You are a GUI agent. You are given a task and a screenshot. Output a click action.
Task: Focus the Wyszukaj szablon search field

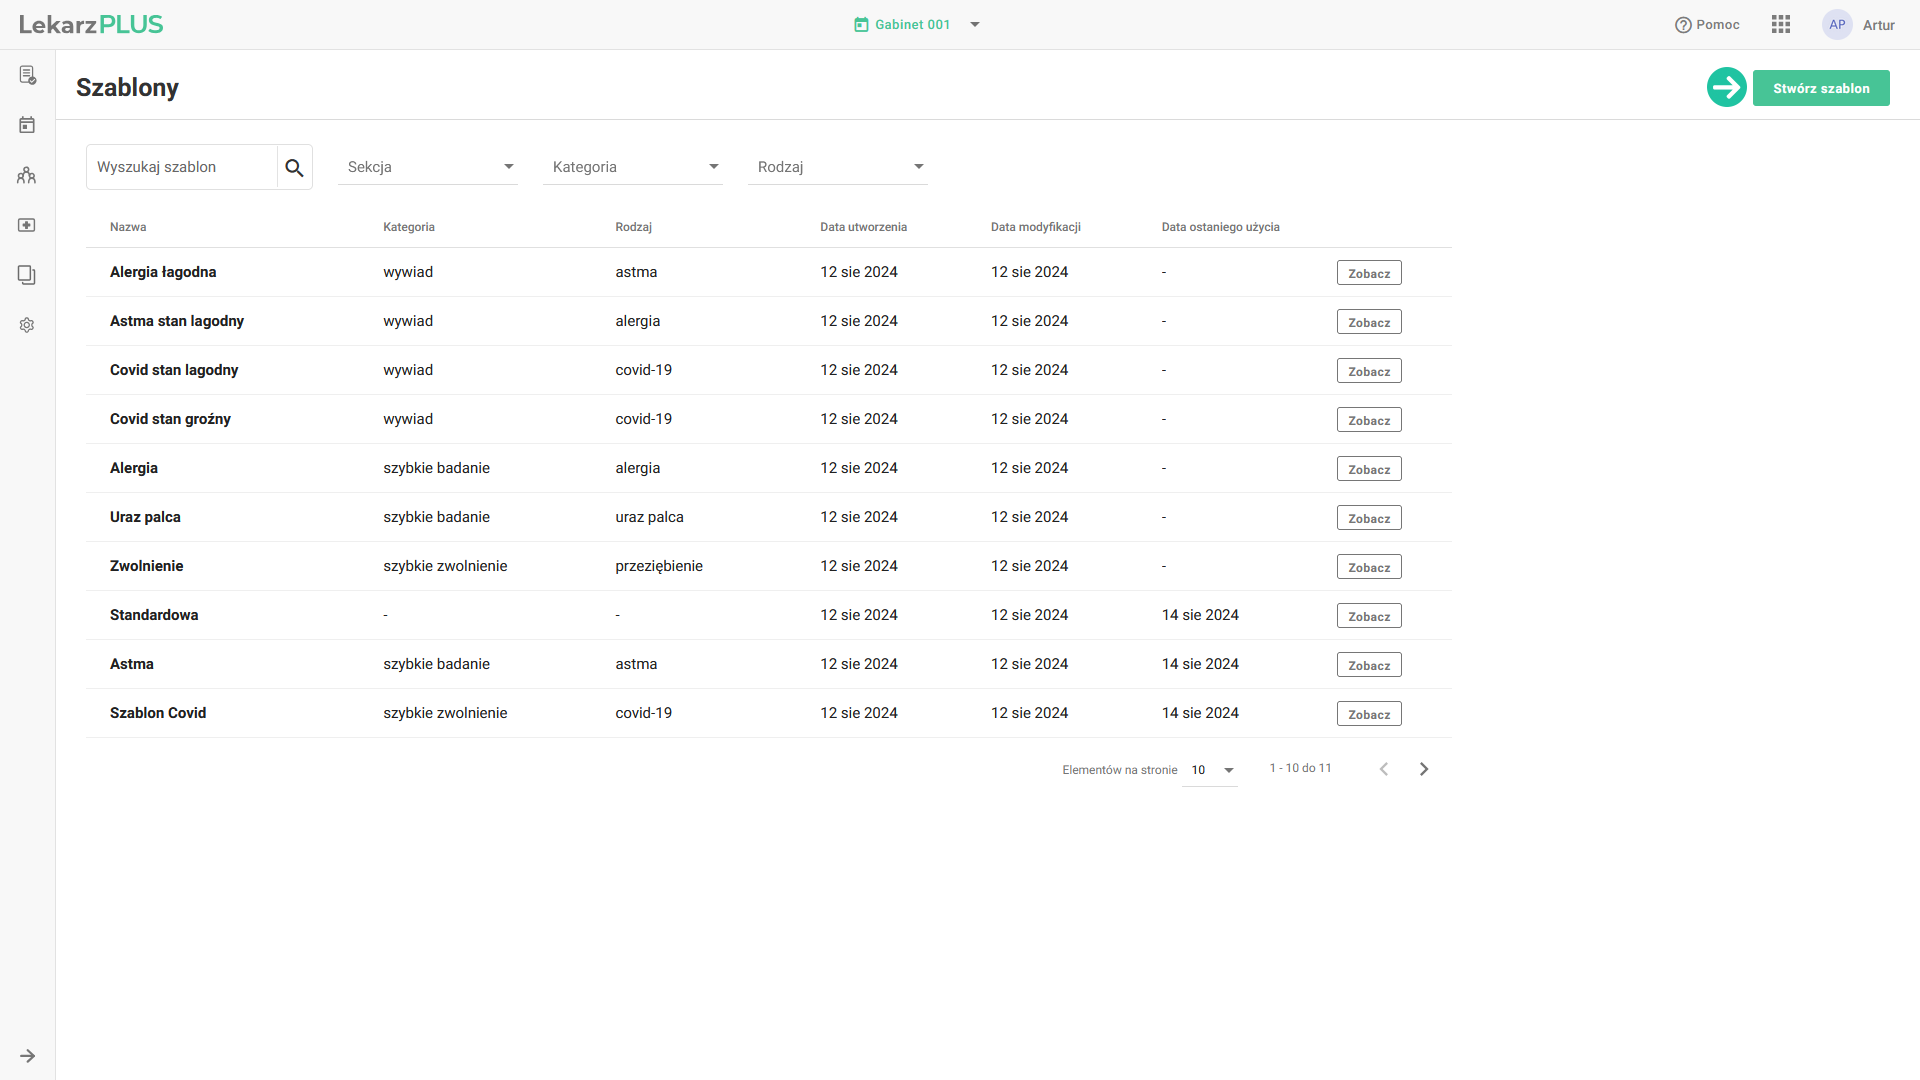(x=182, y=167)
